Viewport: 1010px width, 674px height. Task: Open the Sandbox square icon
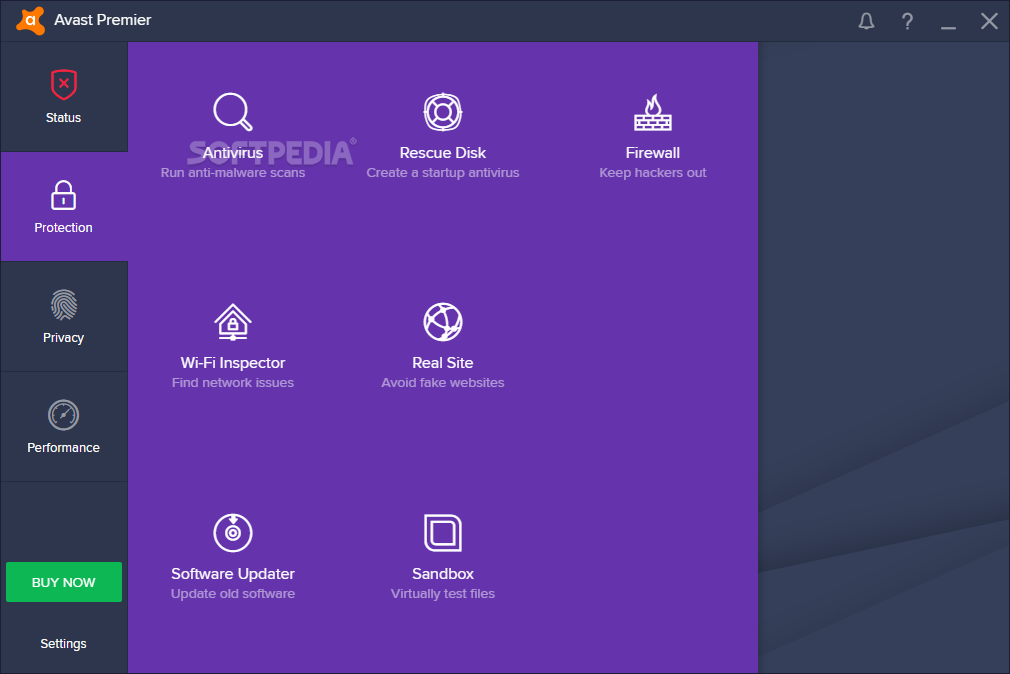pos(443,532)
